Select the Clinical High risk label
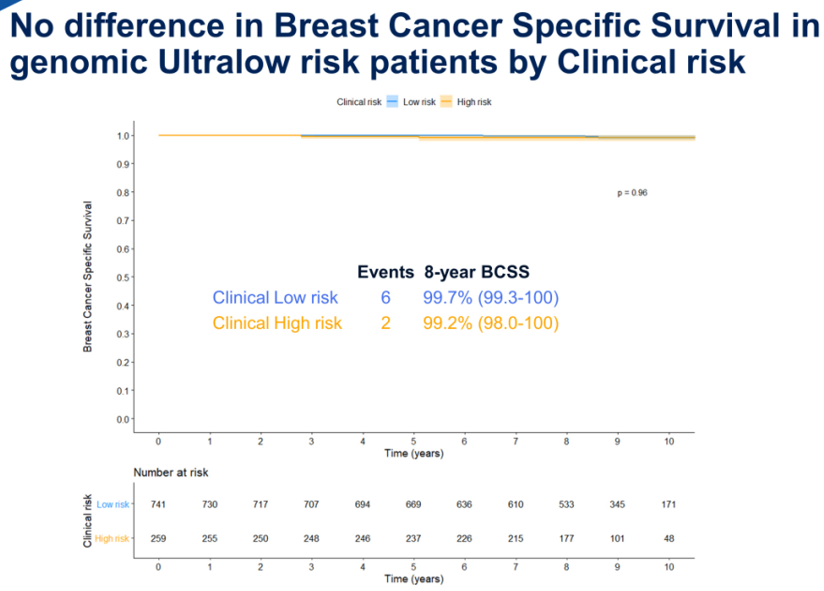Viewport: 824px width, 591px height. (x=277, y=323)
